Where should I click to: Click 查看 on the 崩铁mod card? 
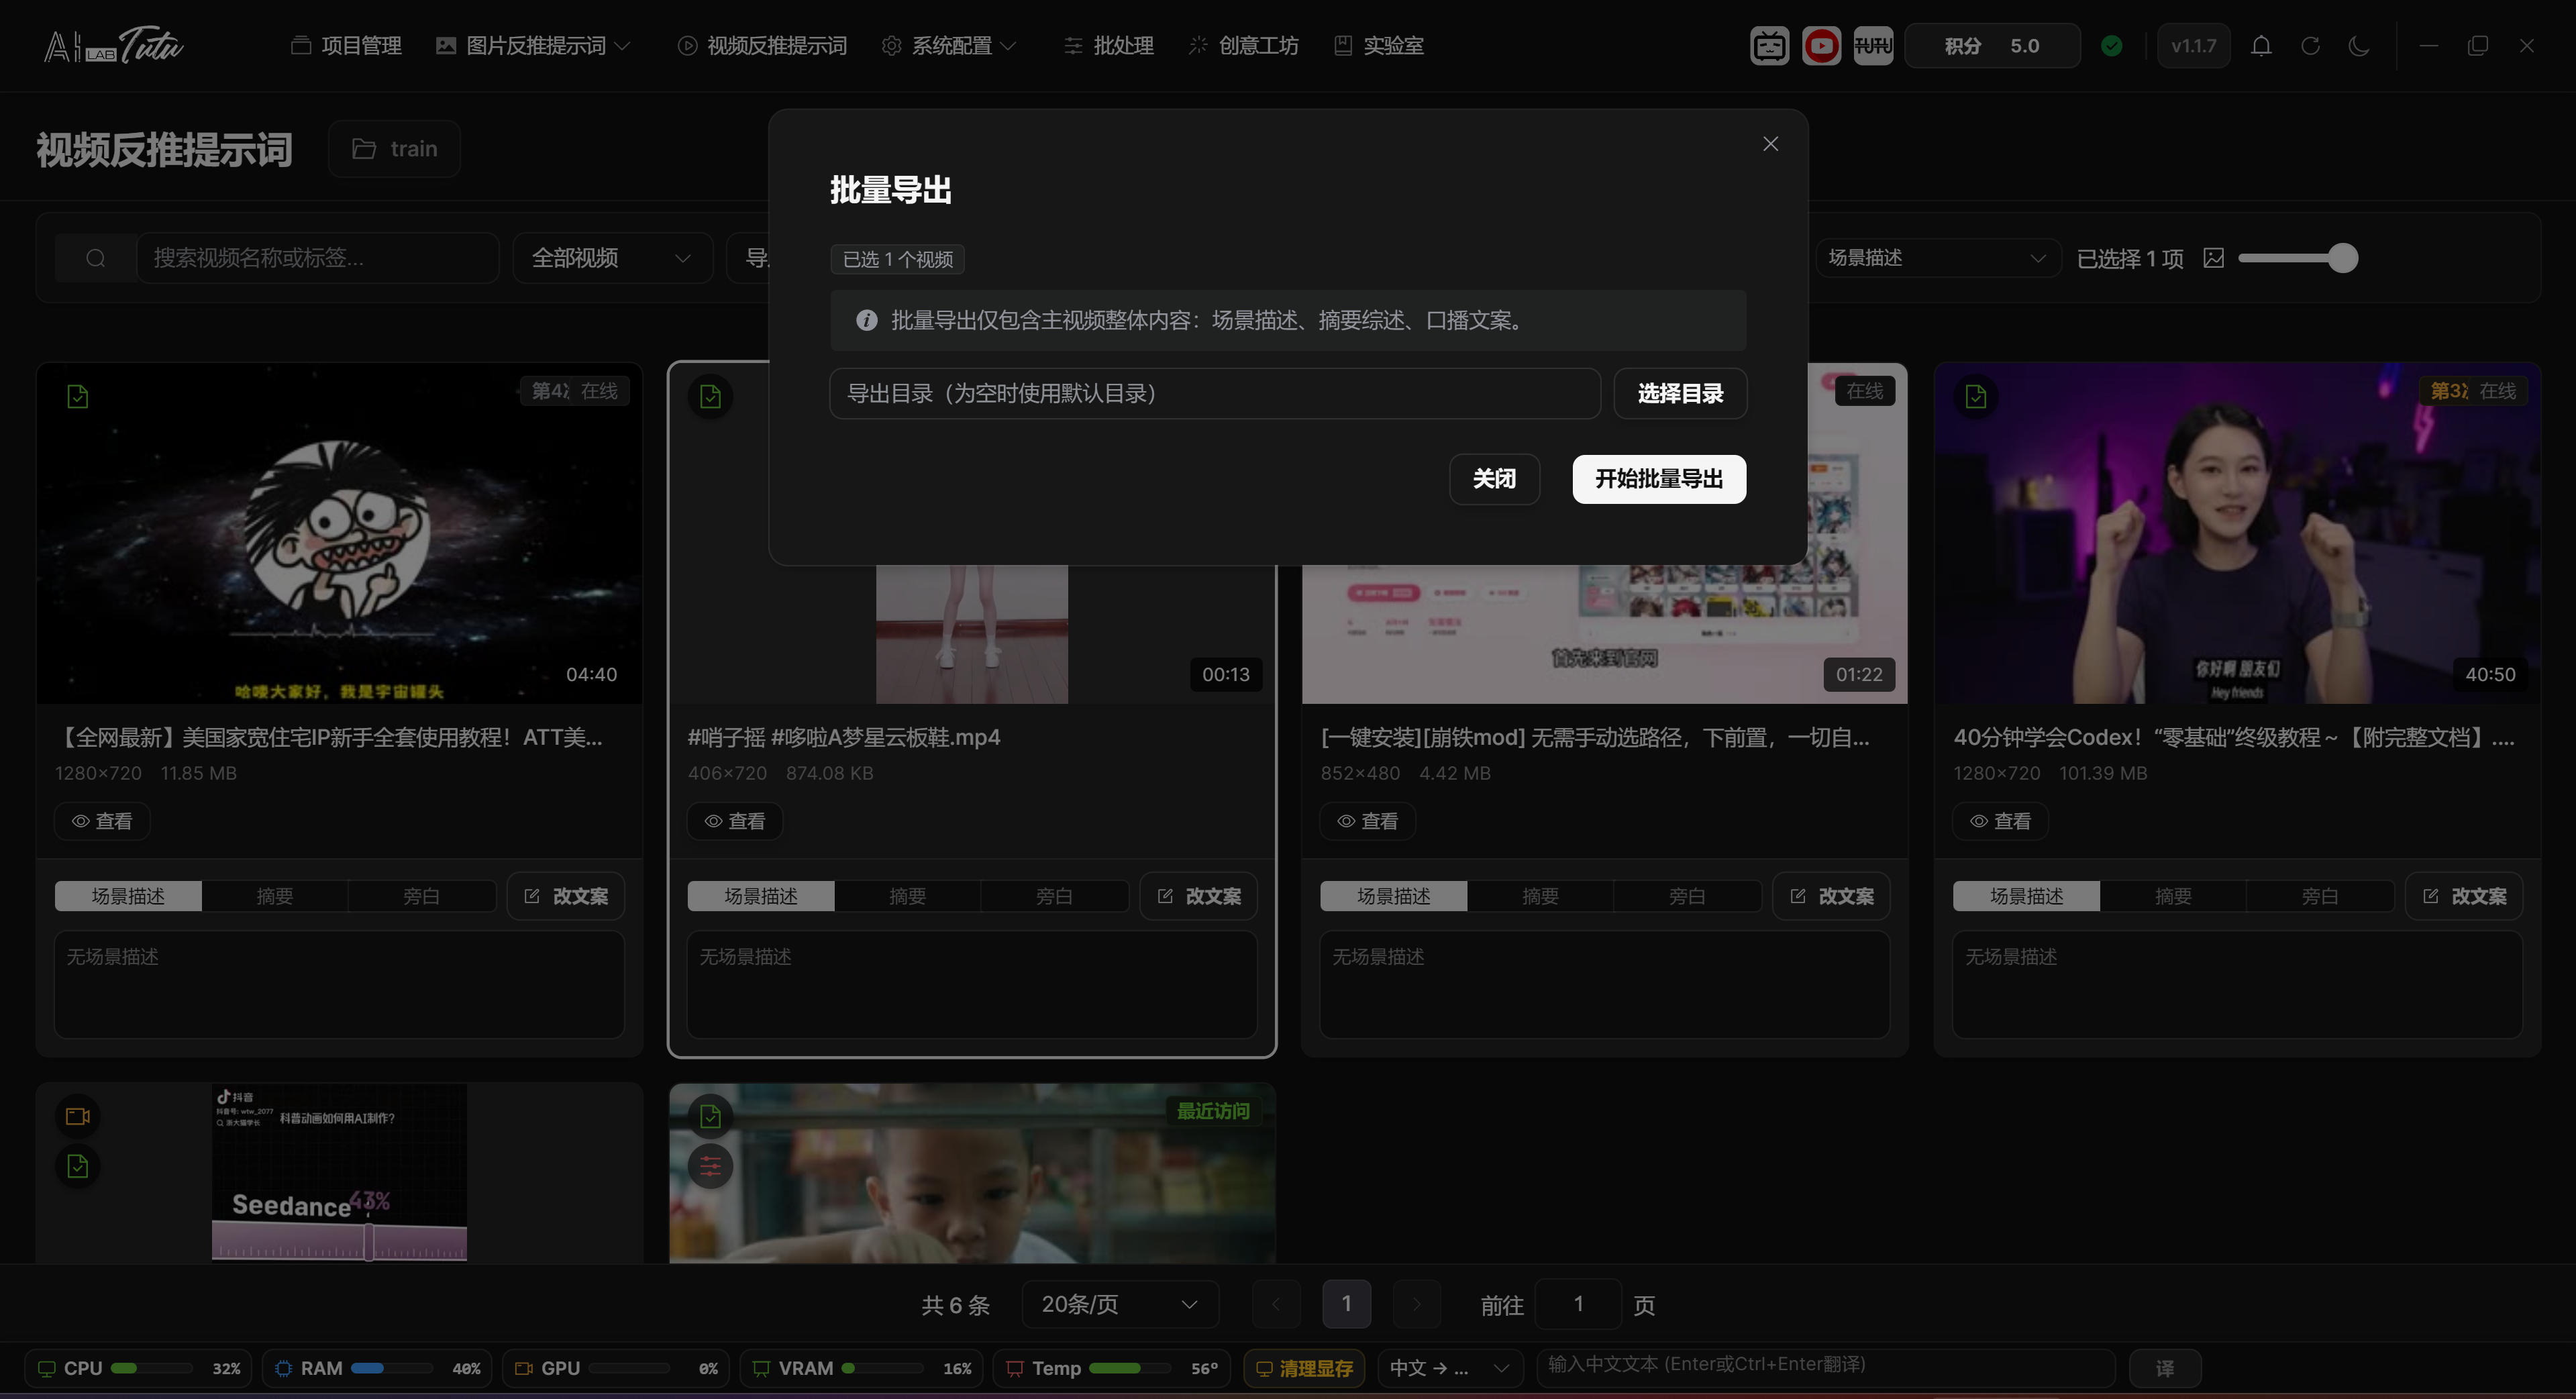tap(1367, 821)
